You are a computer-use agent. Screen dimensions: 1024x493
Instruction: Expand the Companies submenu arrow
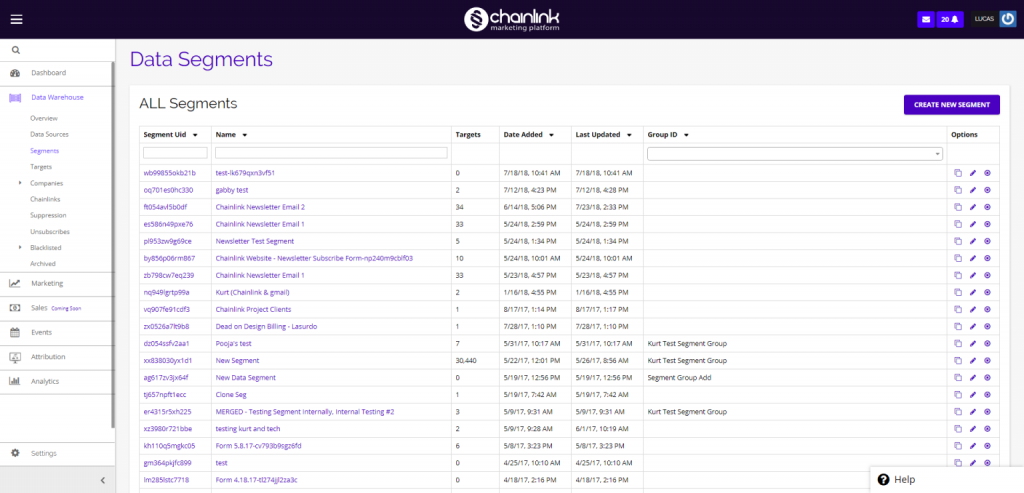tap(20, 183)
